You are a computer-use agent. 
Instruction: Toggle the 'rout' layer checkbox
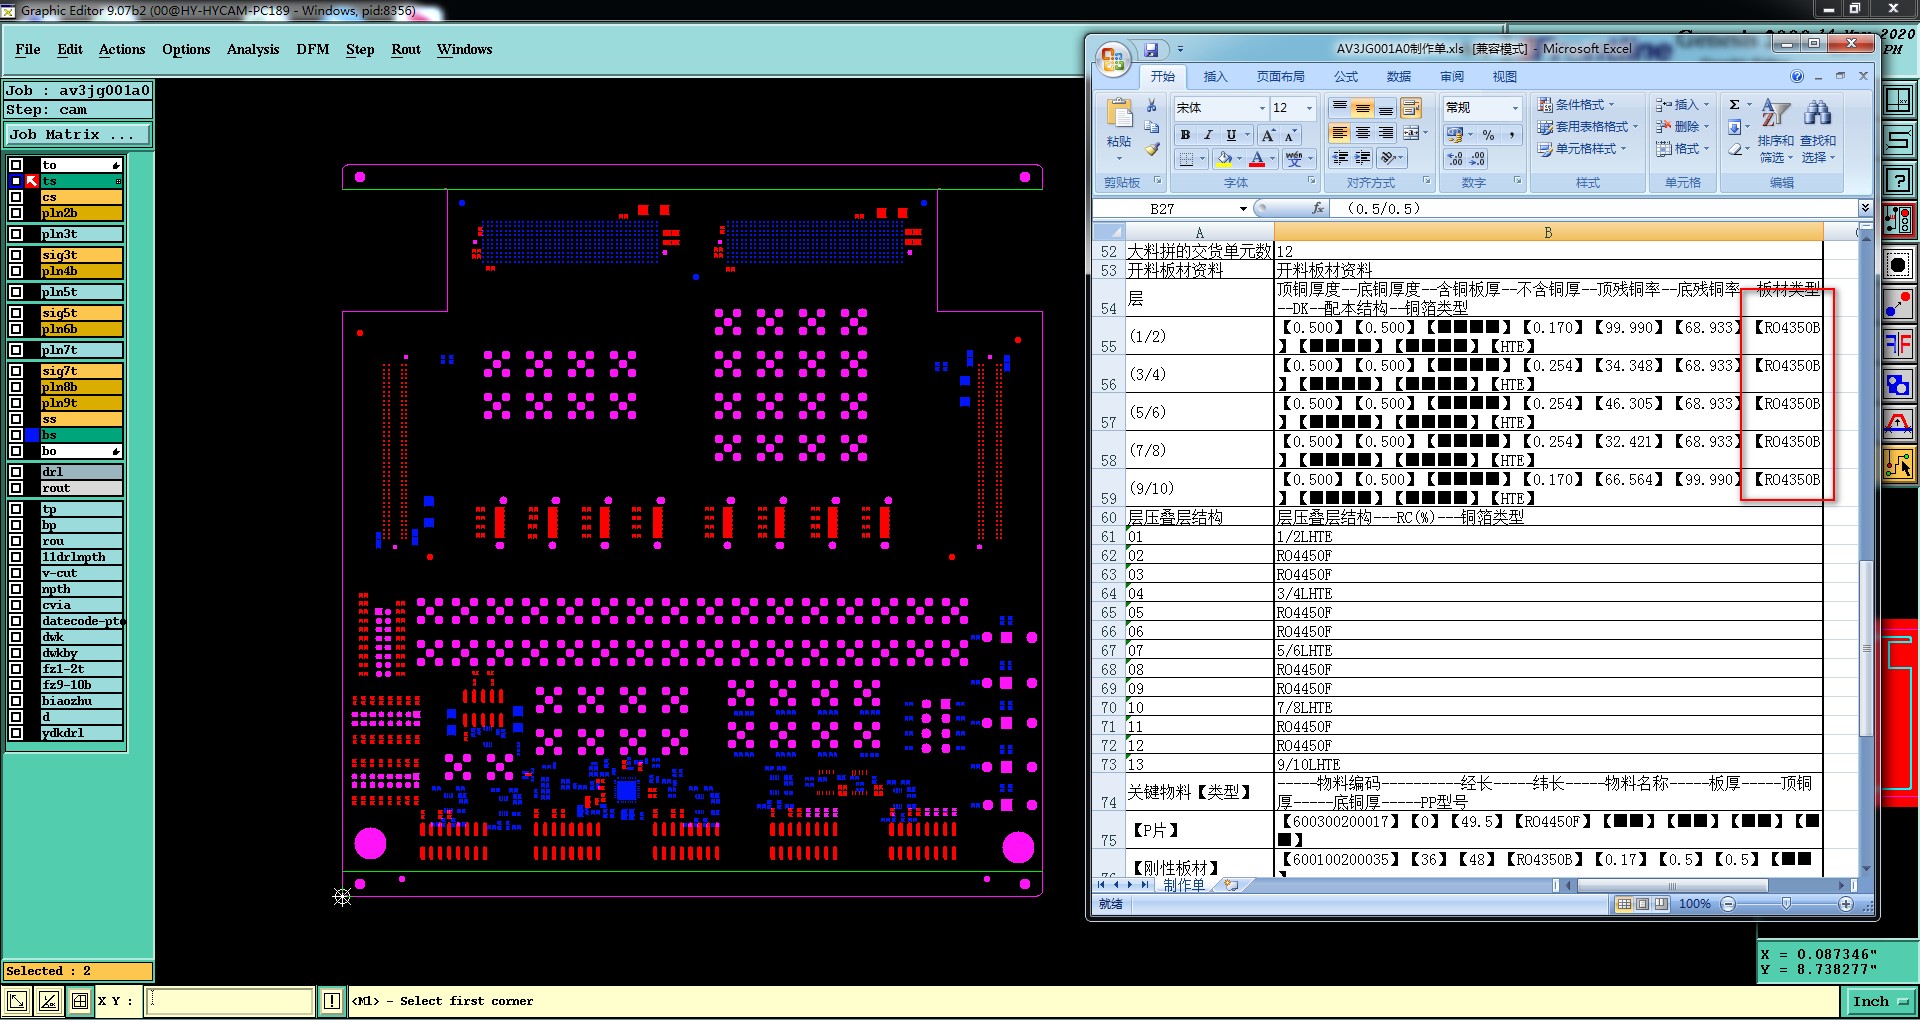point(16,488)
